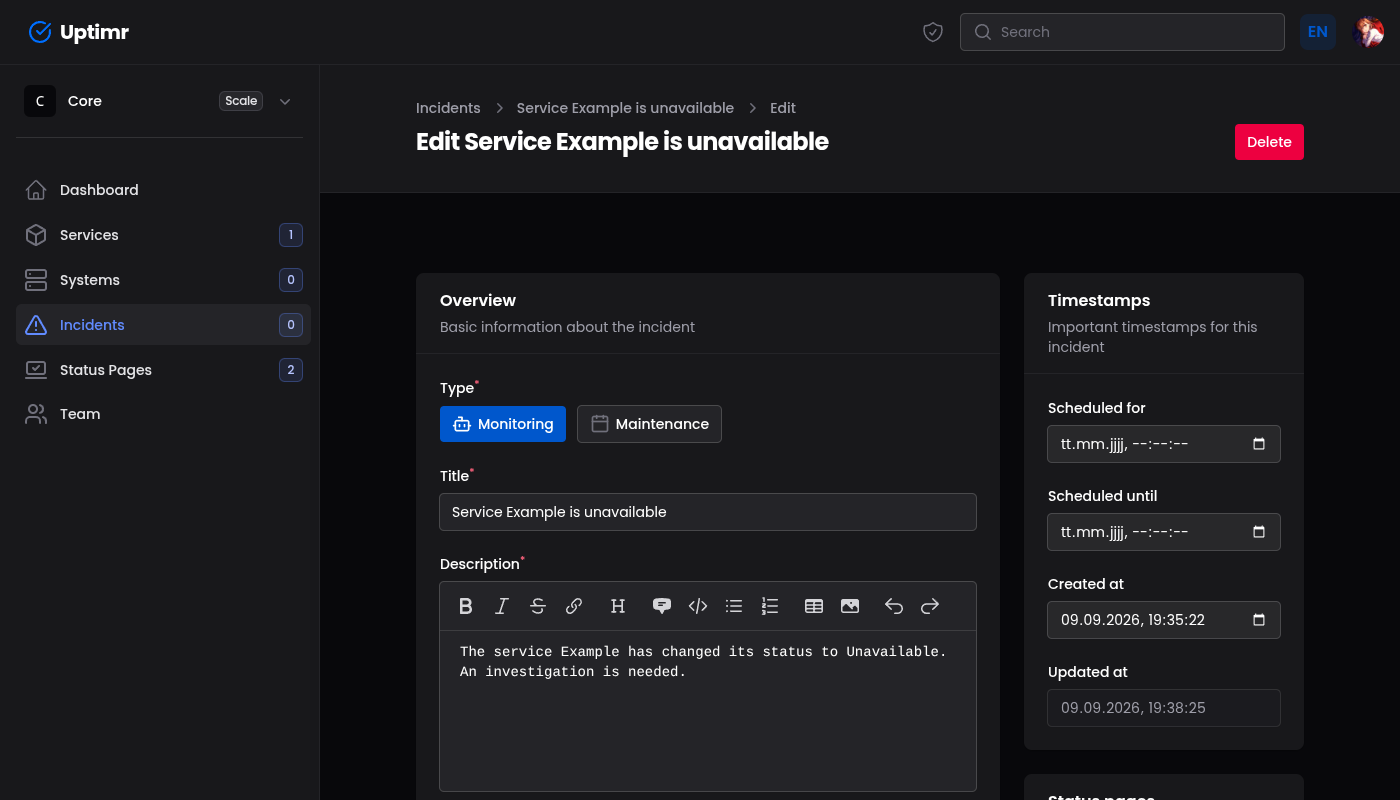Click the Uptimr logo
This screenshot has width=1400, height=800.
[x=78, y=32]
